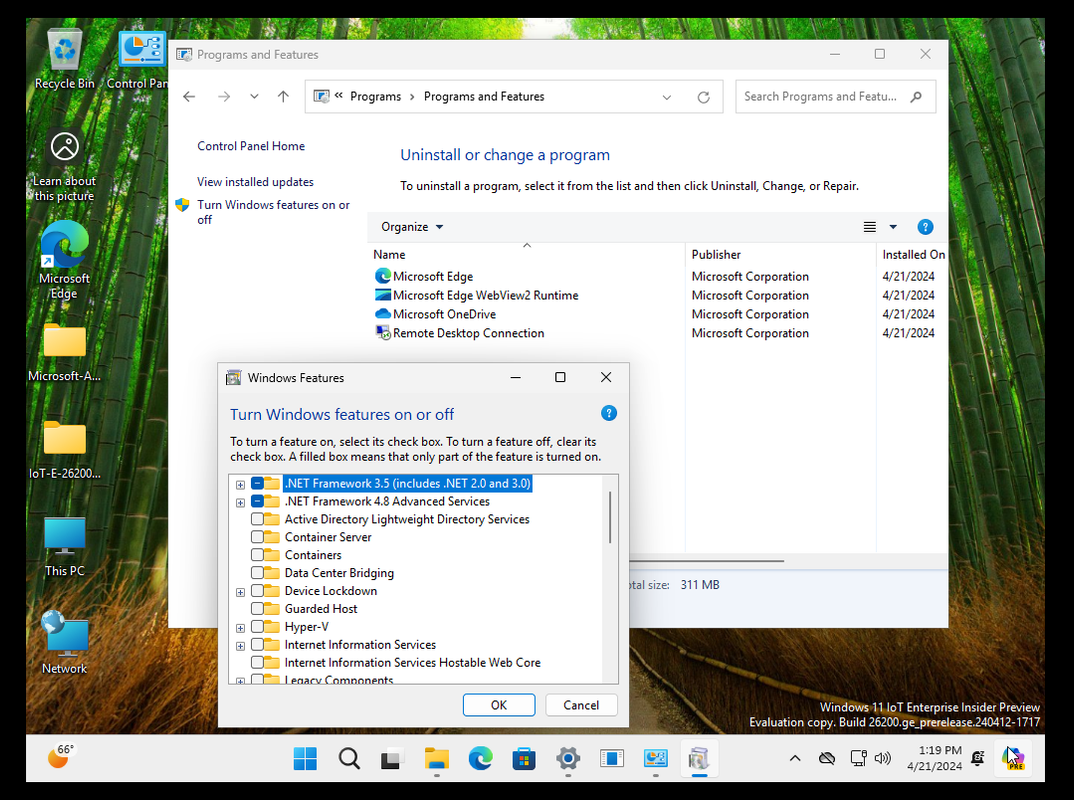Expand the Hyper-V feature node

(x=240, y=628)
